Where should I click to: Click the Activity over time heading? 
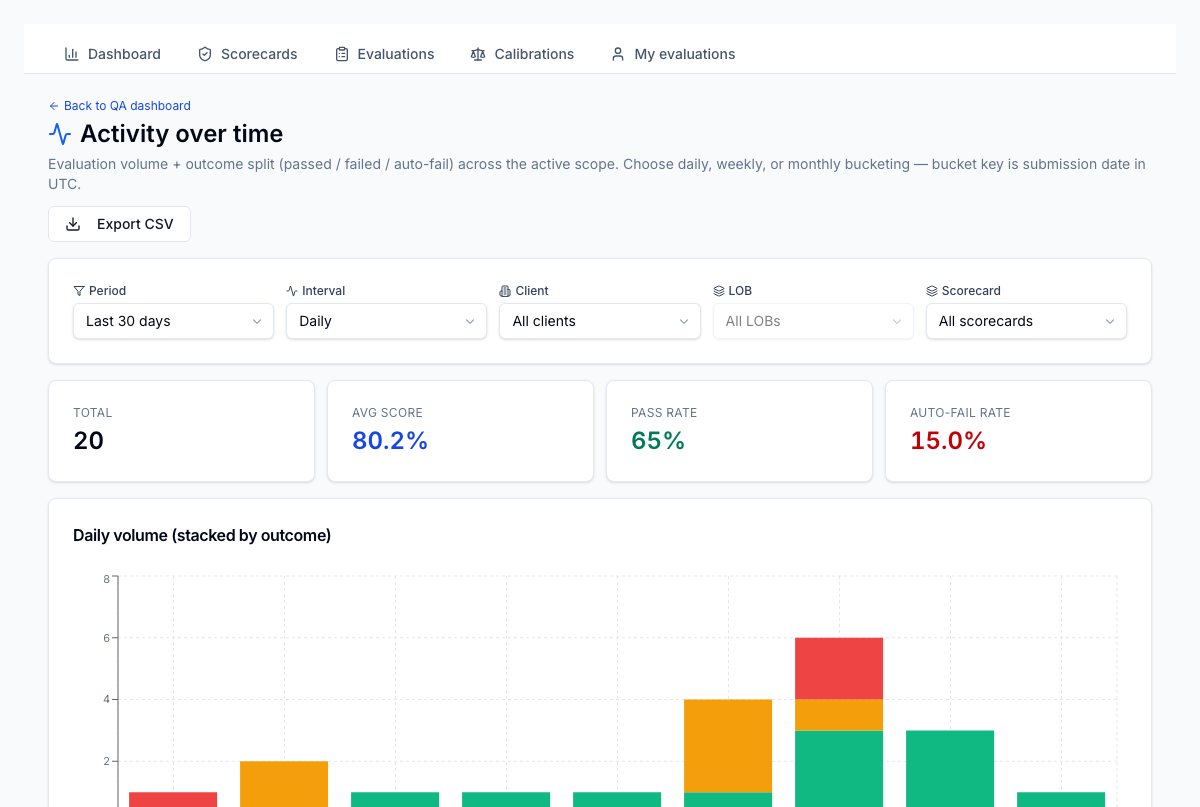click(x=181, y=134)
